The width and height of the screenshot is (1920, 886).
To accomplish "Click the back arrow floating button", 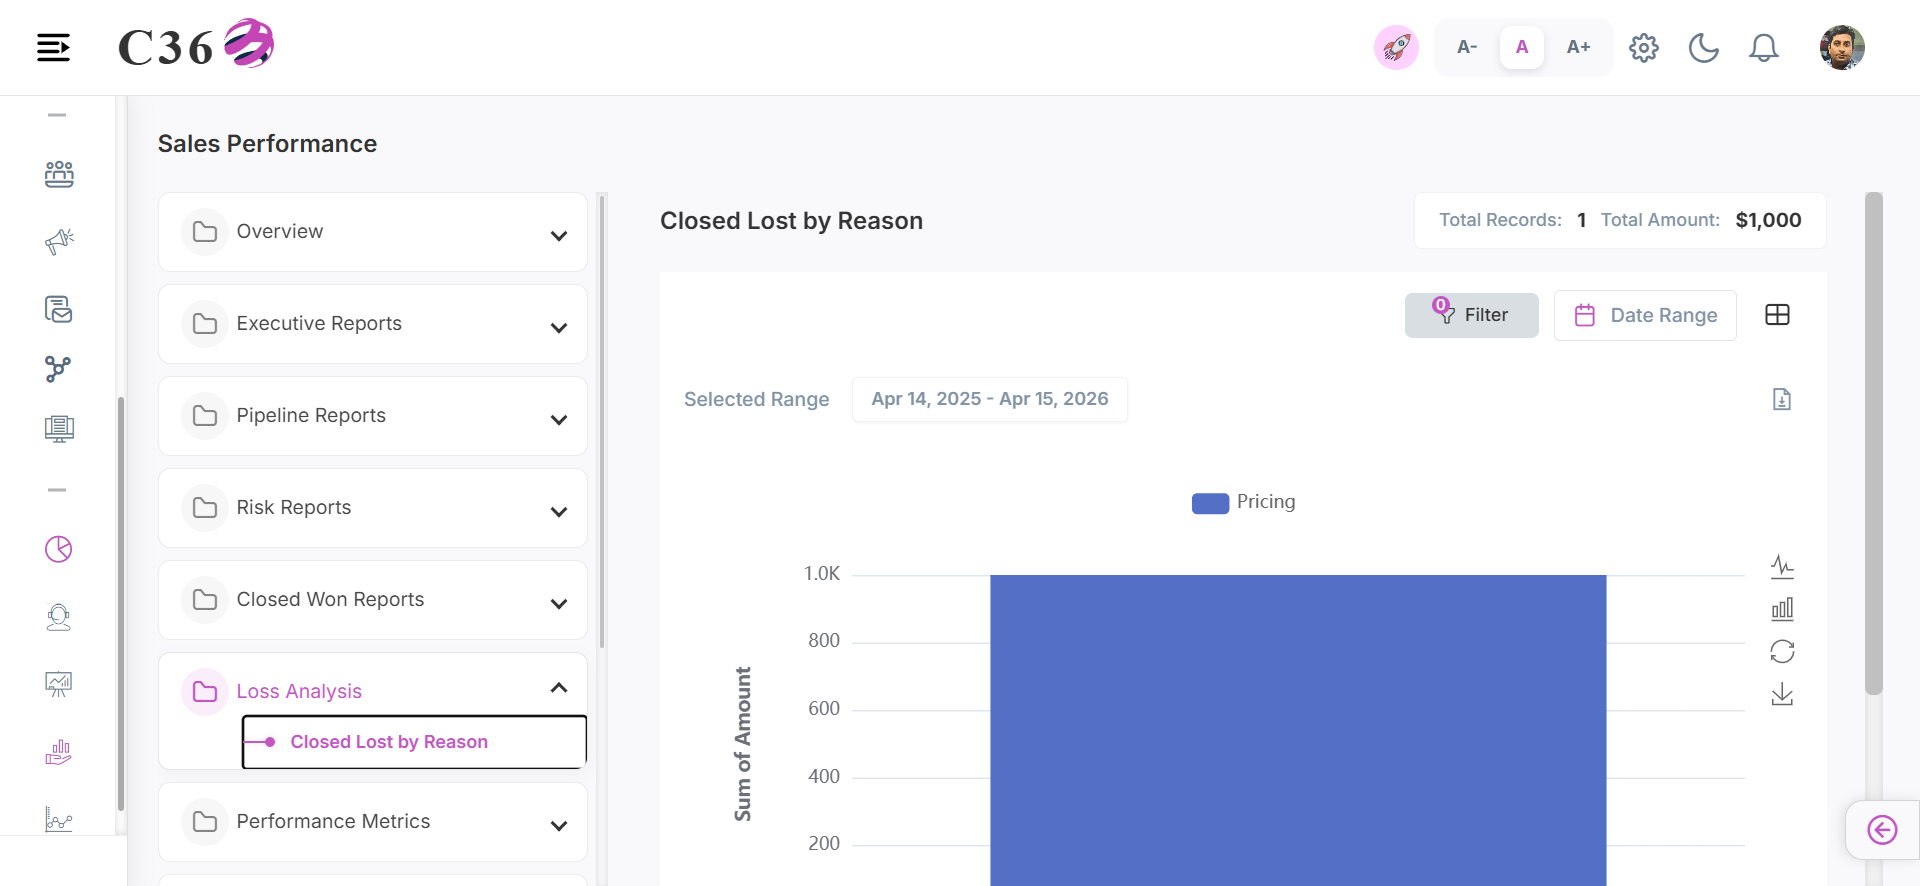I will click(1882, 830).
